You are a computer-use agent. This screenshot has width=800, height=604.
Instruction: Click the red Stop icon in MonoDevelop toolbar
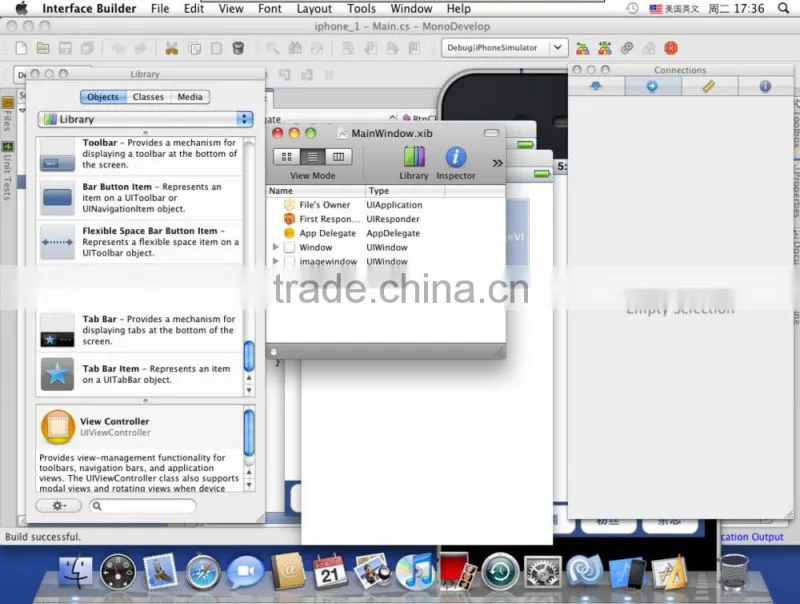point(671,48)
